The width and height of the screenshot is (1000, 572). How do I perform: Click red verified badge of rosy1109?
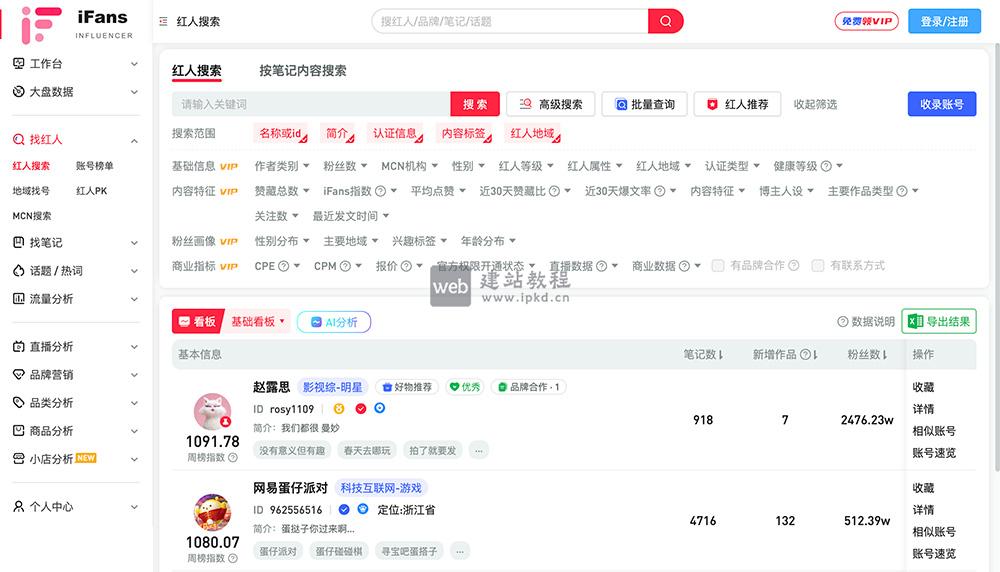pyautogui.click(x=360, y=408)
